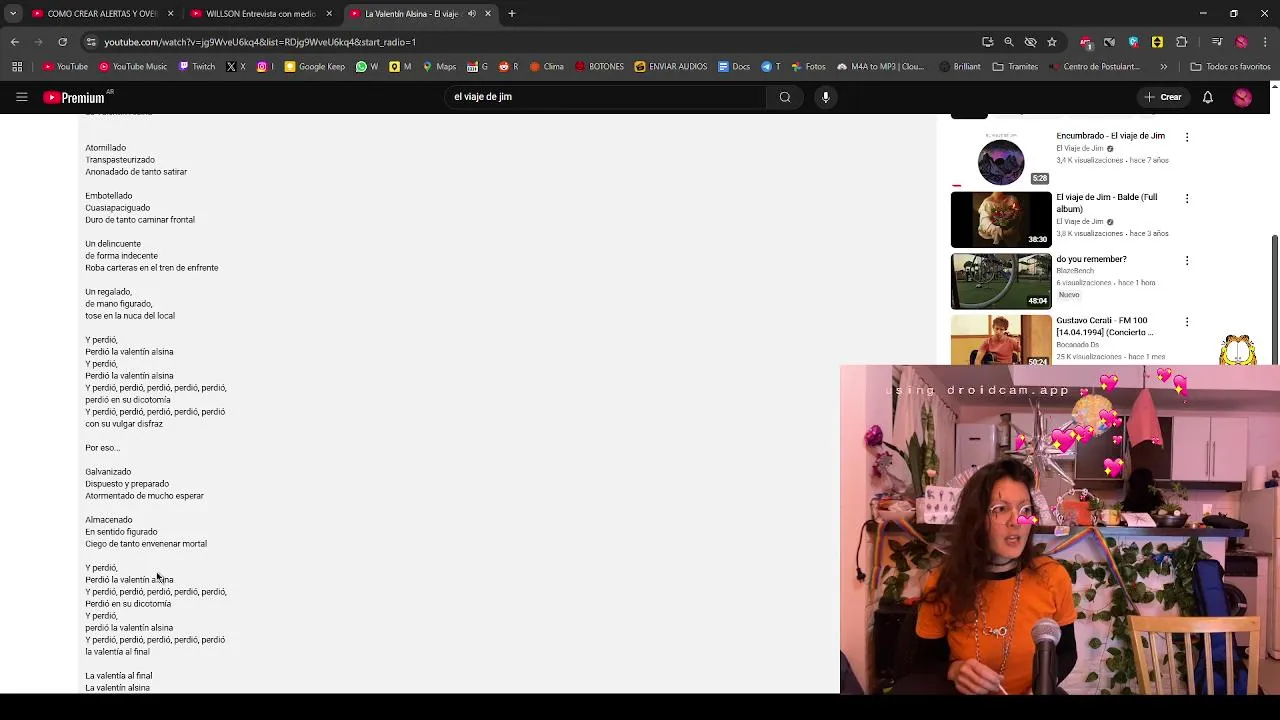
Task: Open Centro de Postulant bookmark
Action: coord(1094,67)
